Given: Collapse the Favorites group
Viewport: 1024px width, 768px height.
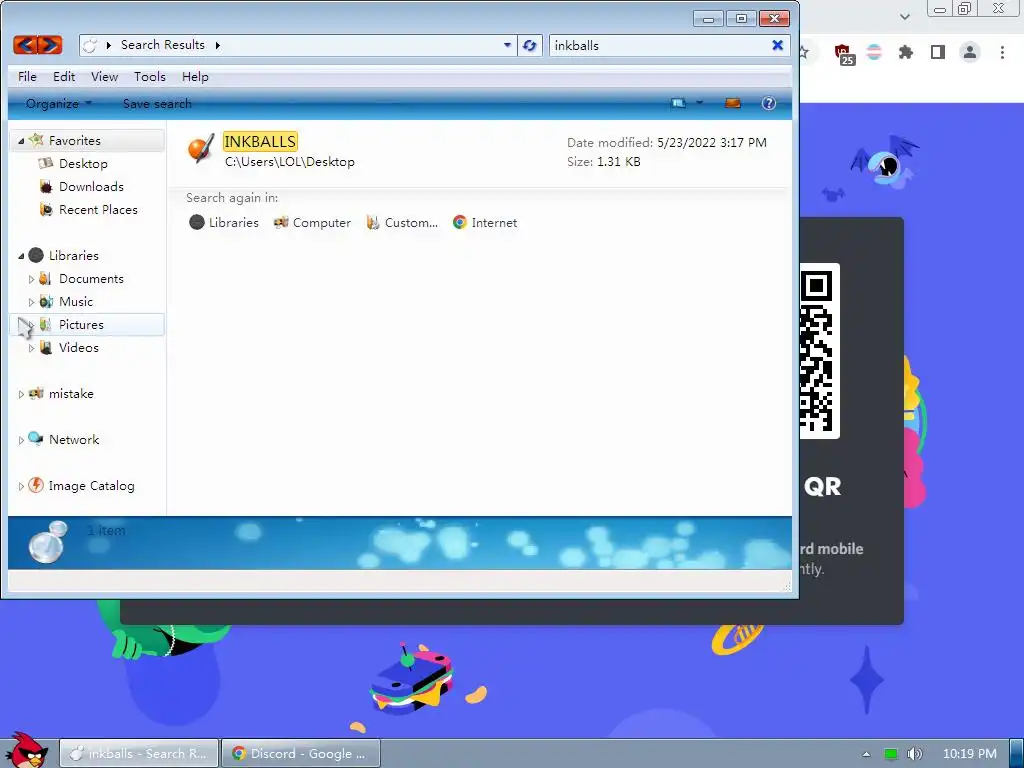Looking at the screenshot, I should (21, 141).
